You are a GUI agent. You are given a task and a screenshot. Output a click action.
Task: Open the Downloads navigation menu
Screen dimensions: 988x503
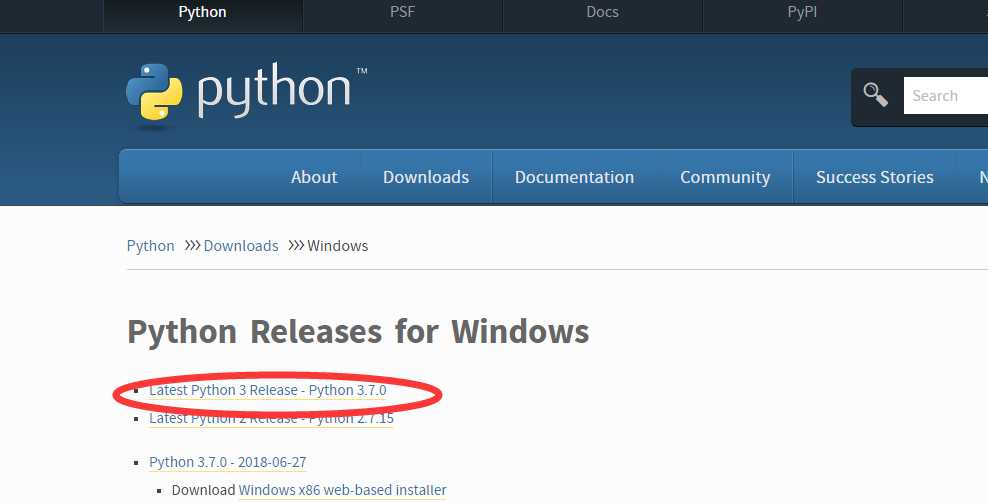(426, 177)
